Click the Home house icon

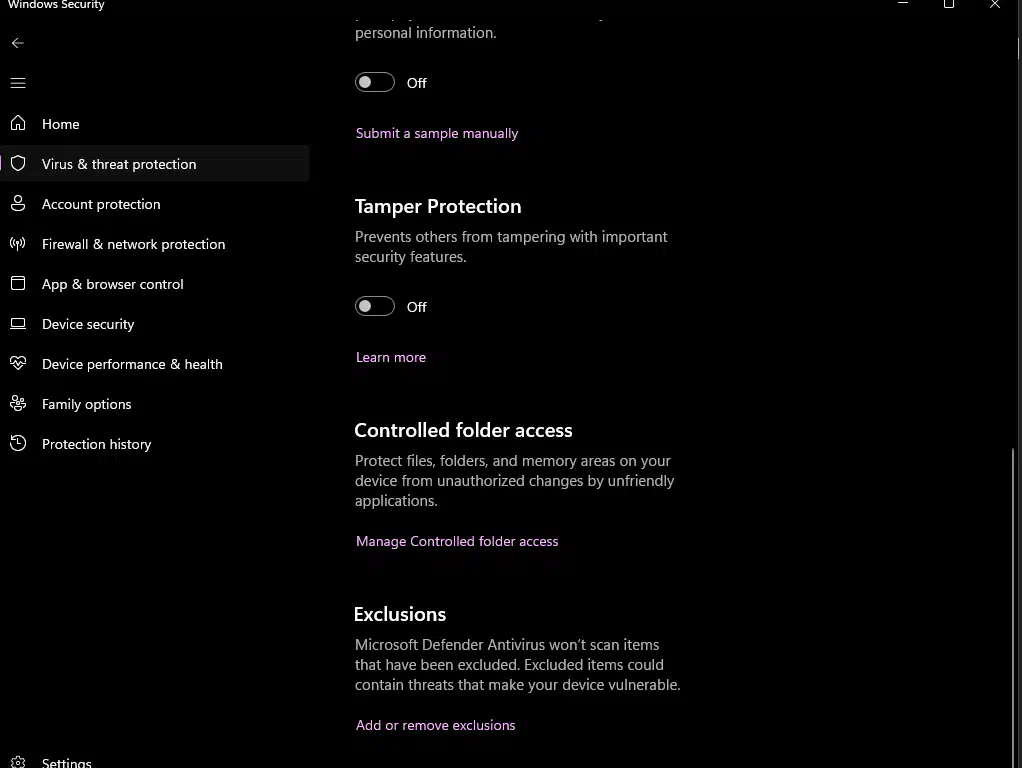click(x=18, y=123)
